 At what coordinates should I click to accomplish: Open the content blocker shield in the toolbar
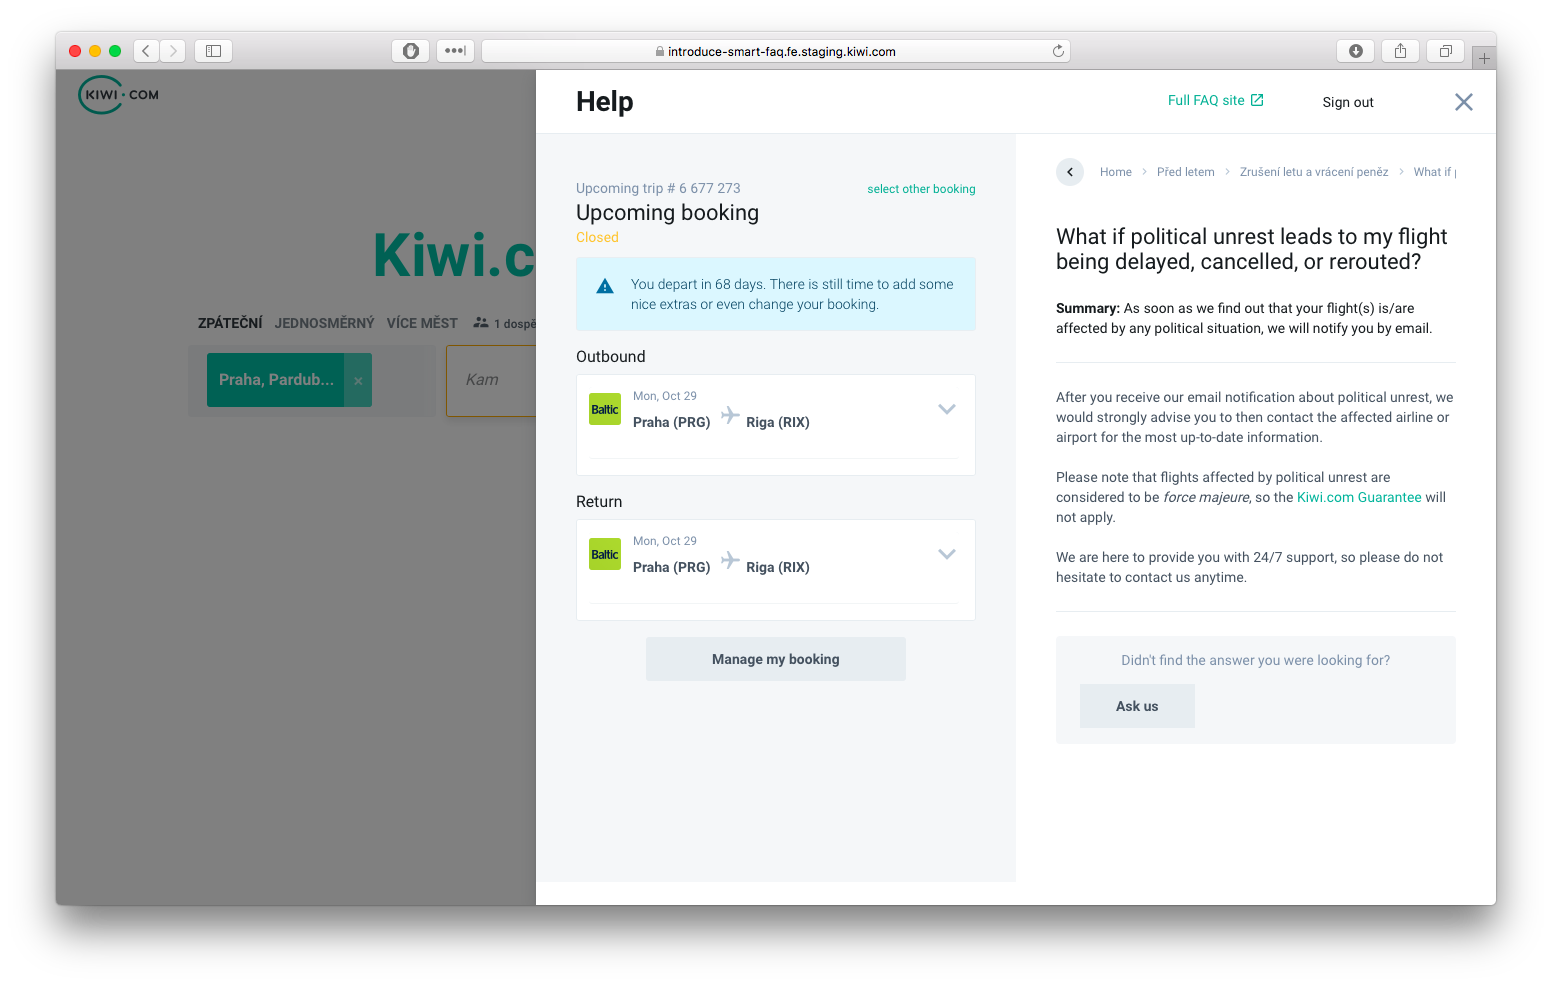410,50
